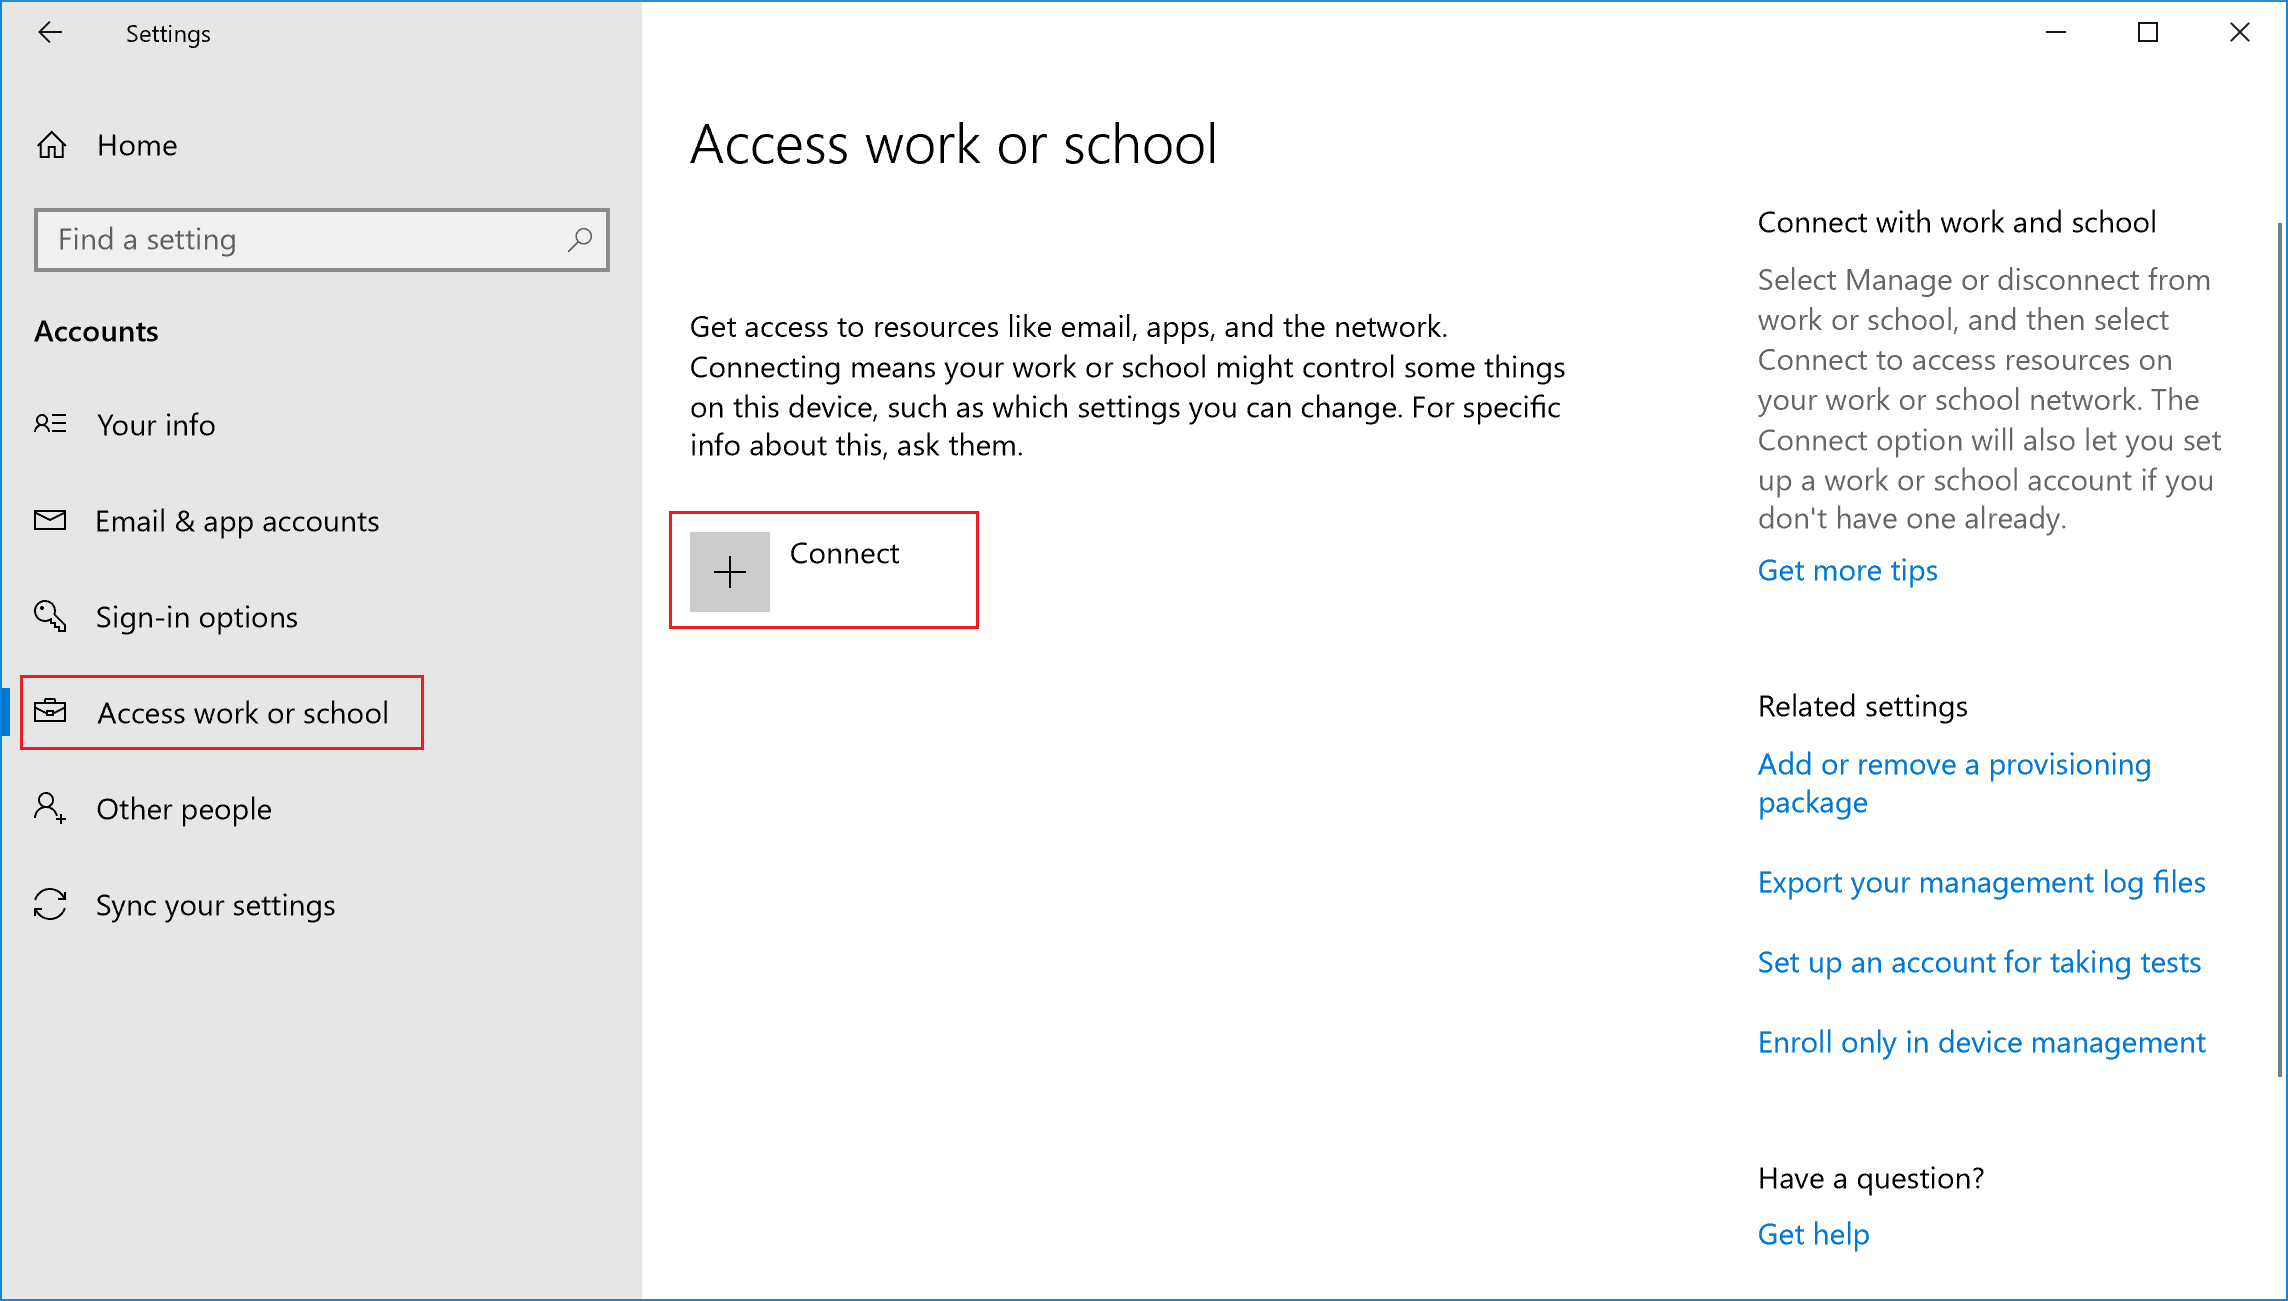The height and width of the screenshot is (1301, 2288).
Task: Click the Email & app accounts icon
Action: [50, 520]
